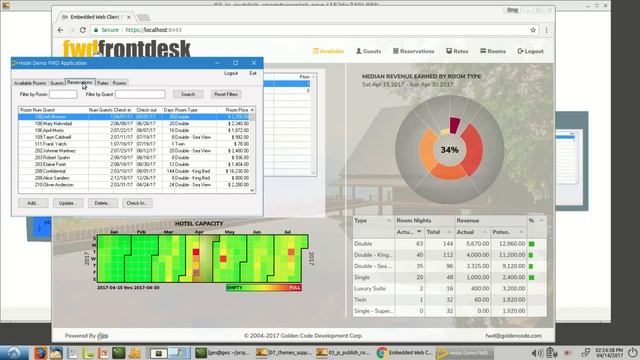Click the light orange segment of revenue donut

click(427, 150)
